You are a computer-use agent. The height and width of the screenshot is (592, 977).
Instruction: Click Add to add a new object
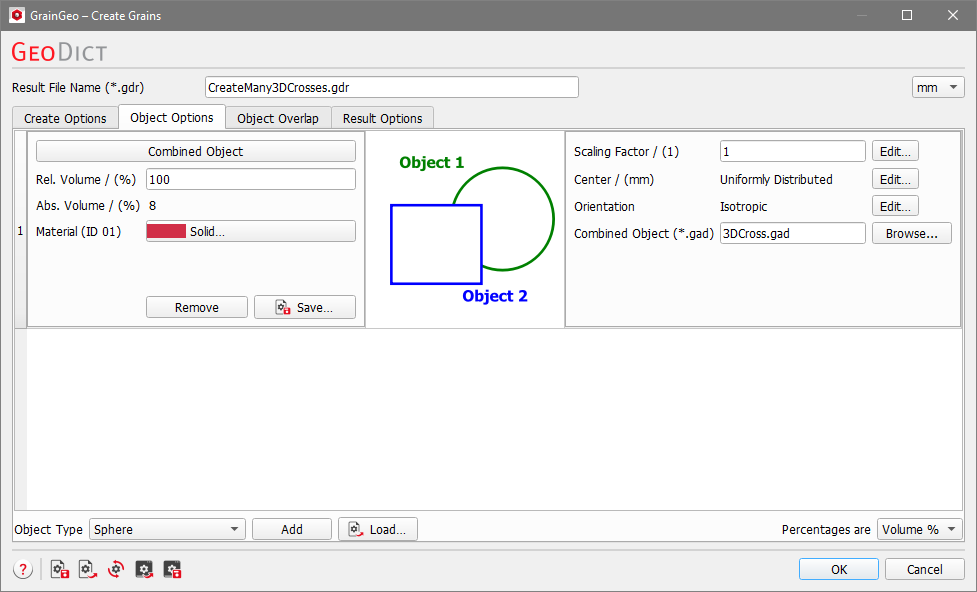click(x=292, y=529)
